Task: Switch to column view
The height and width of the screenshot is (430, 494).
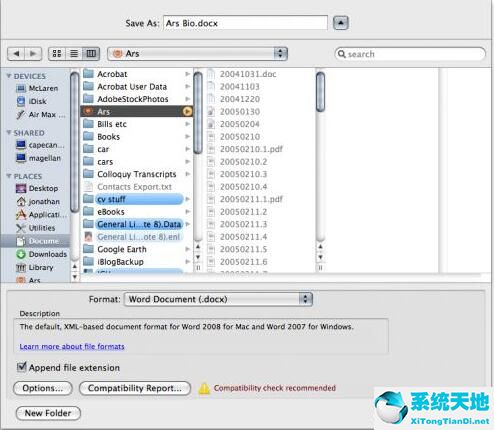Action: [91, 54]
